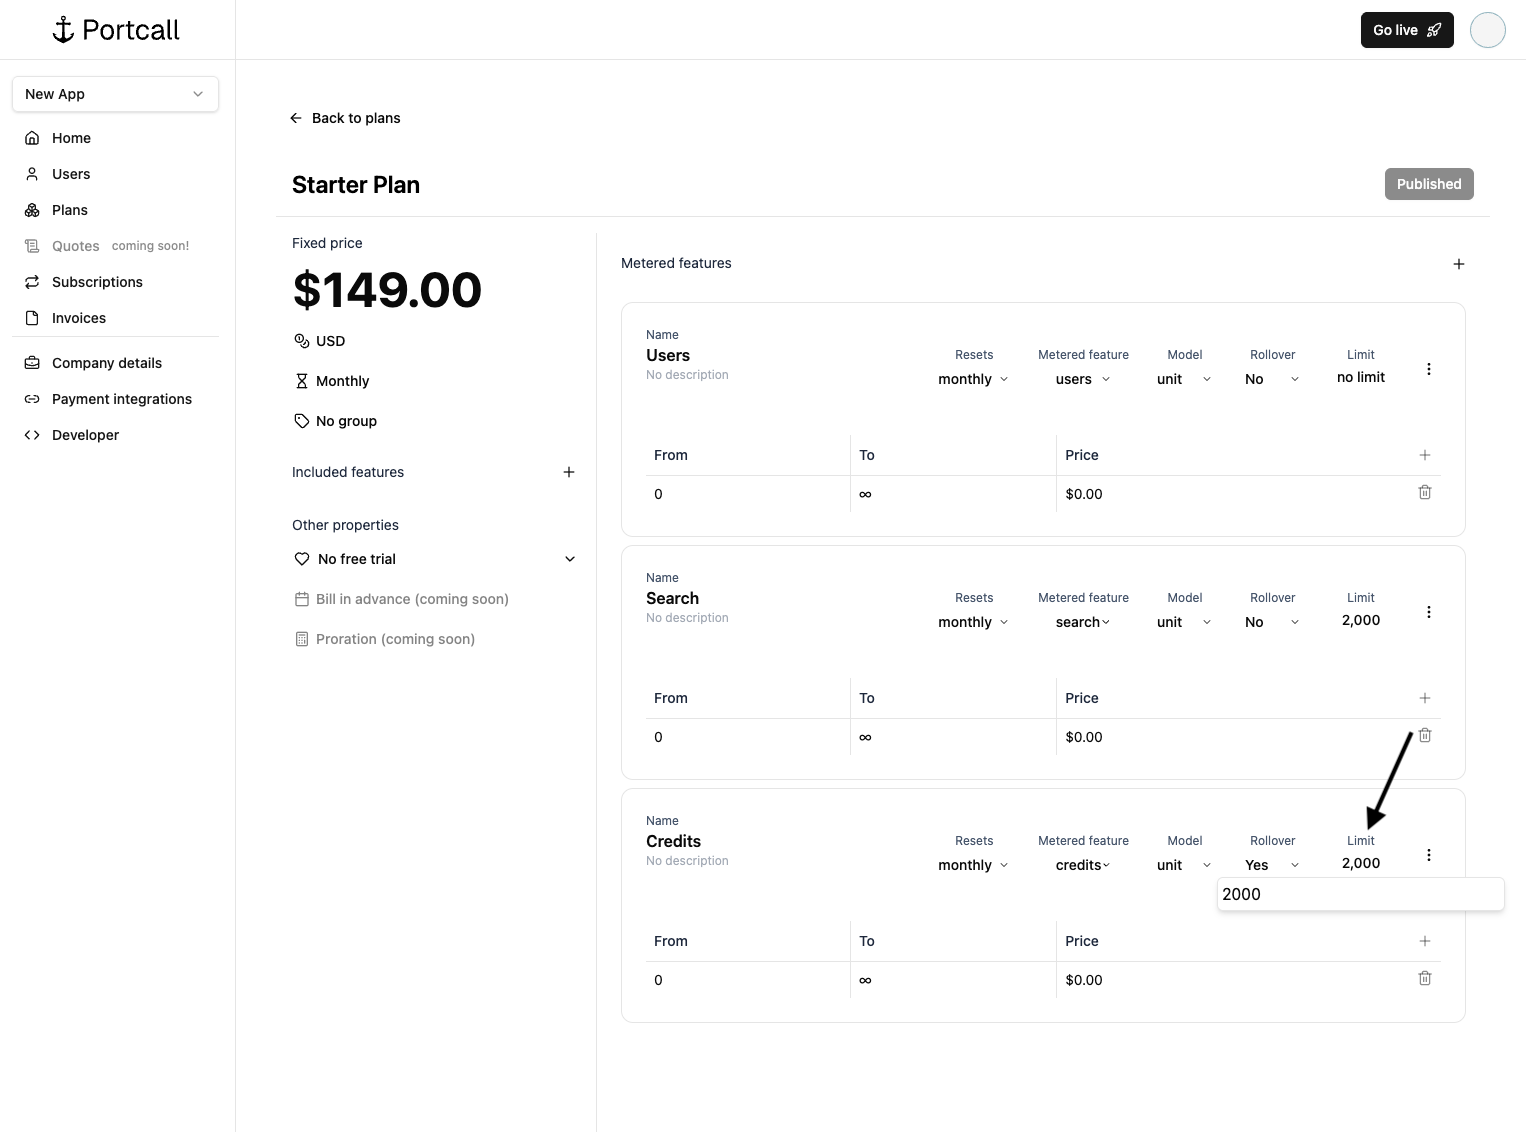Click the Credits limit input field
Image resolution: width=1526 pixels, height=1132 pixels.
[x=1359, y=894]
